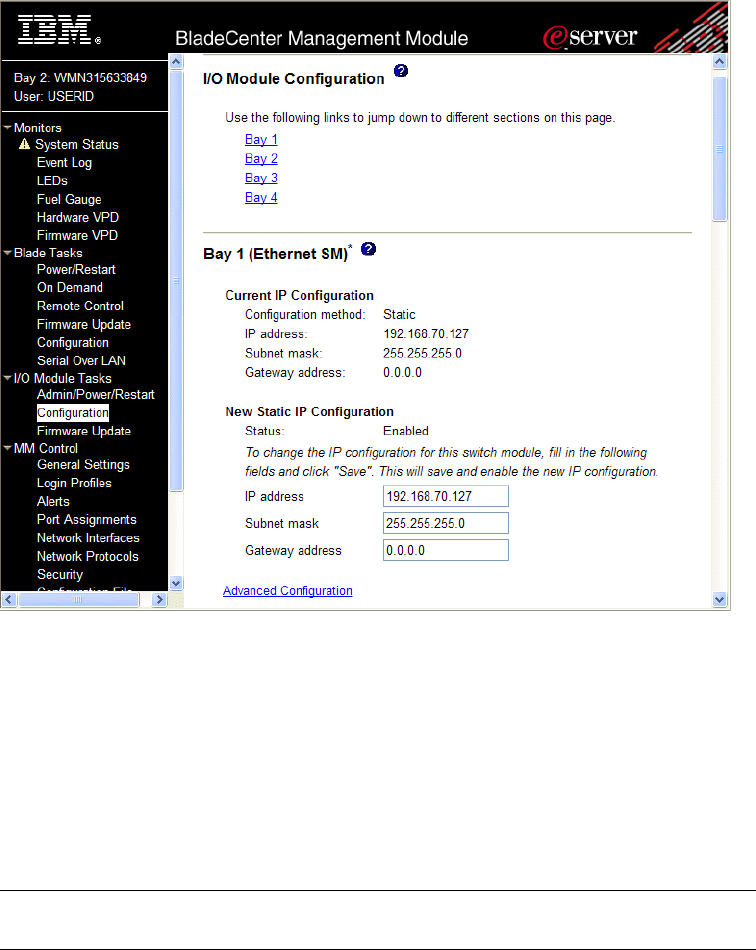Image resolution: width=756 pixels, height=950 pixels.
Task: Open Network Interfaces page
Action: click(x=88, y=537)
